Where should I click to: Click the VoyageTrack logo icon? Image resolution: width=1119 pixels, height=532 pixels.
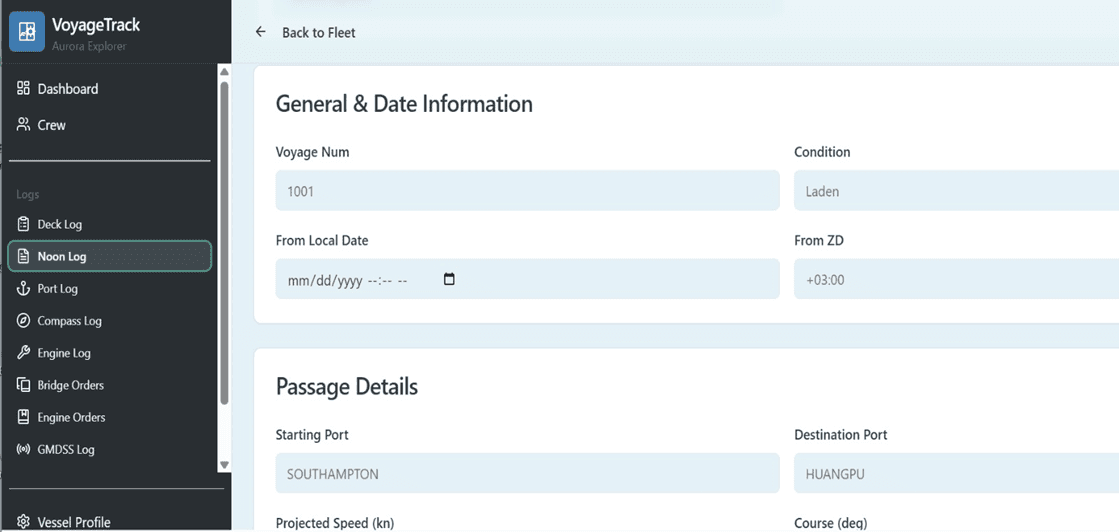tap(27, 31)
